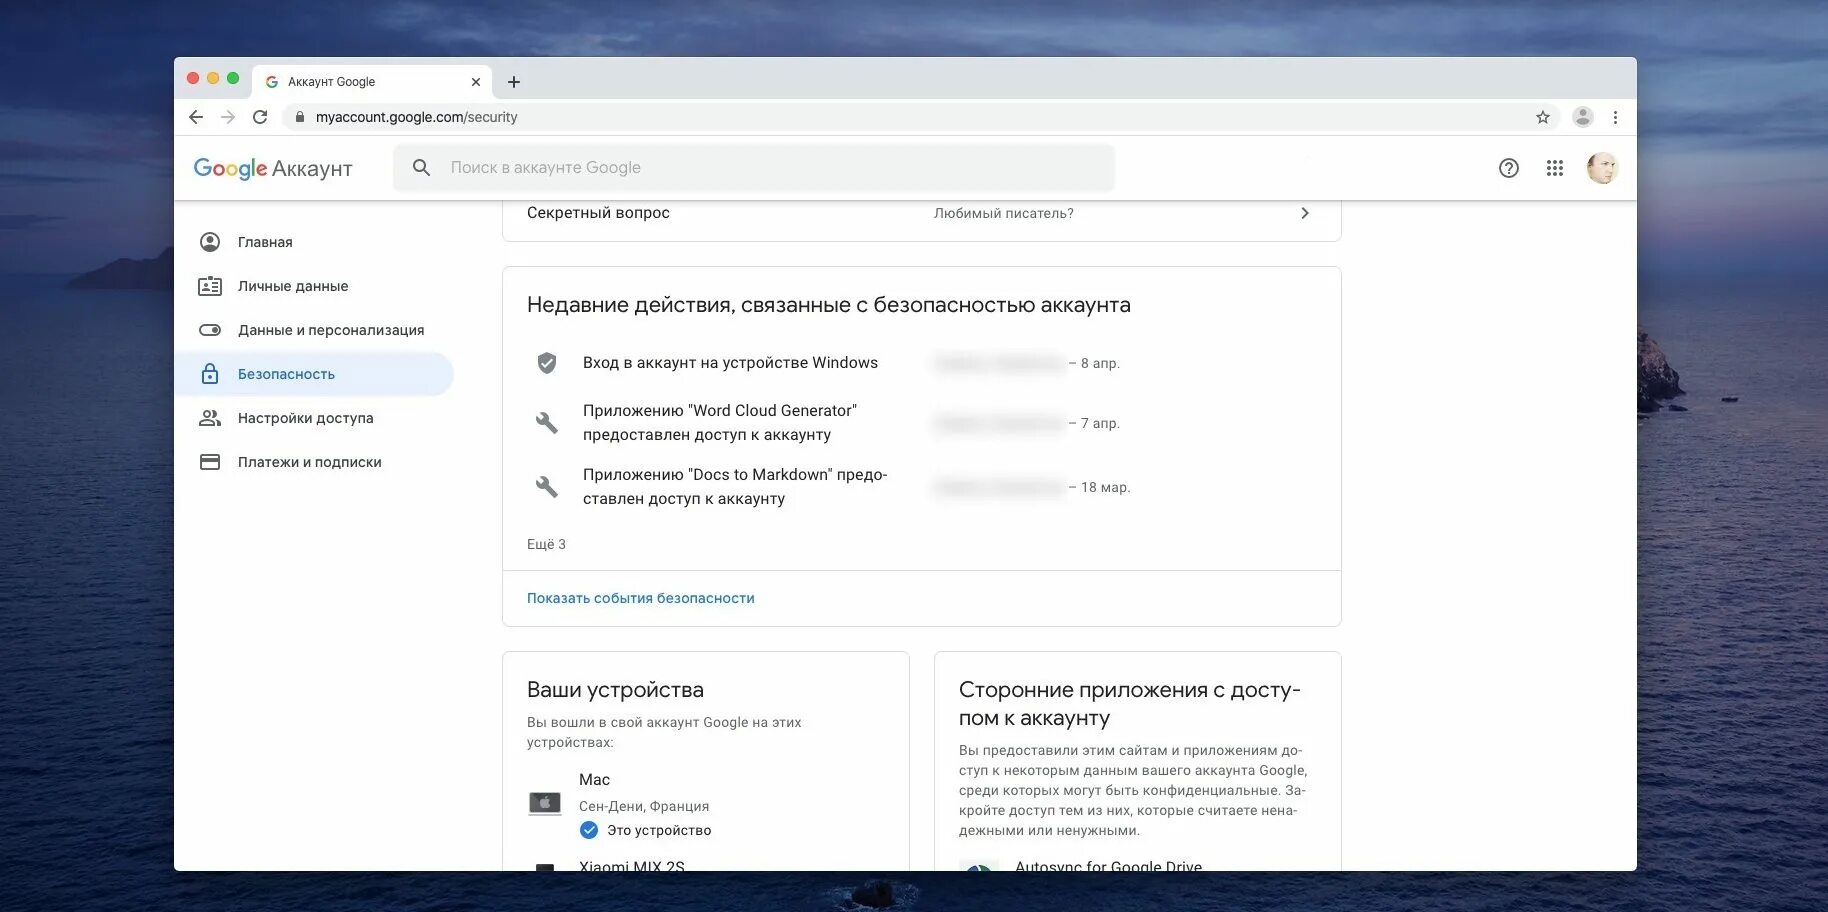The image size is (1828, 912).
Task: Click the wrench icon for Word Cloud Generator
Action: coord(547,423)
